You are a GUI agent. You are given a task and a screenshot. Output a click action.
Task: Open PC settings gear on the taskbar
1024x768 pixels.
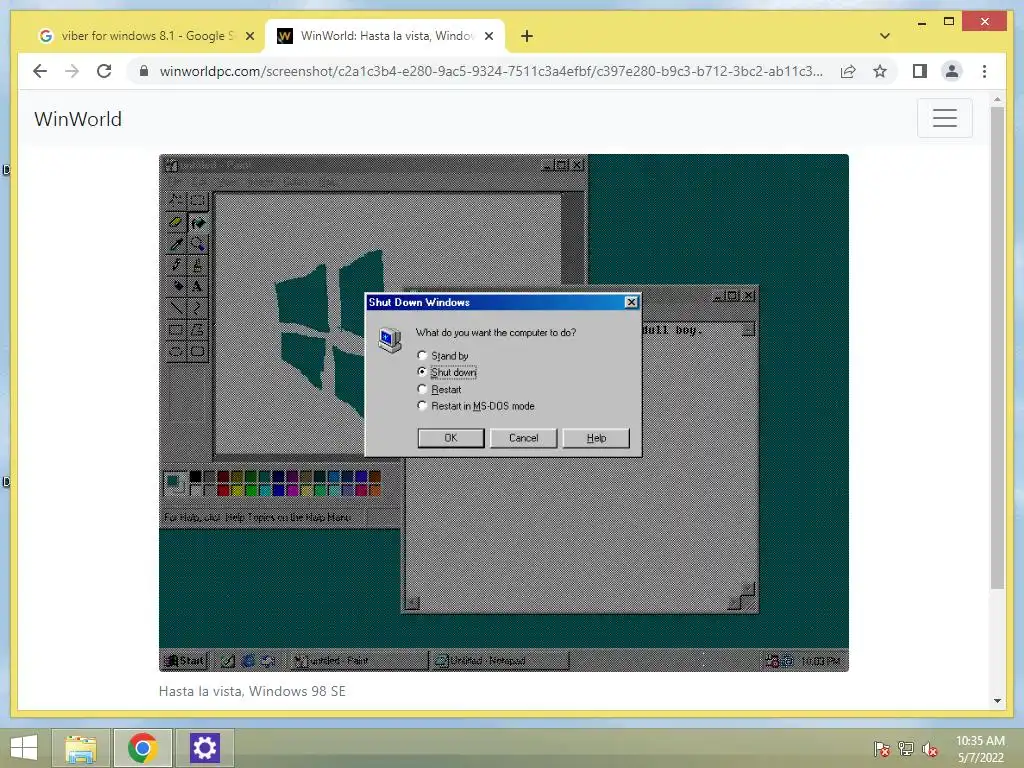[204, 748]
